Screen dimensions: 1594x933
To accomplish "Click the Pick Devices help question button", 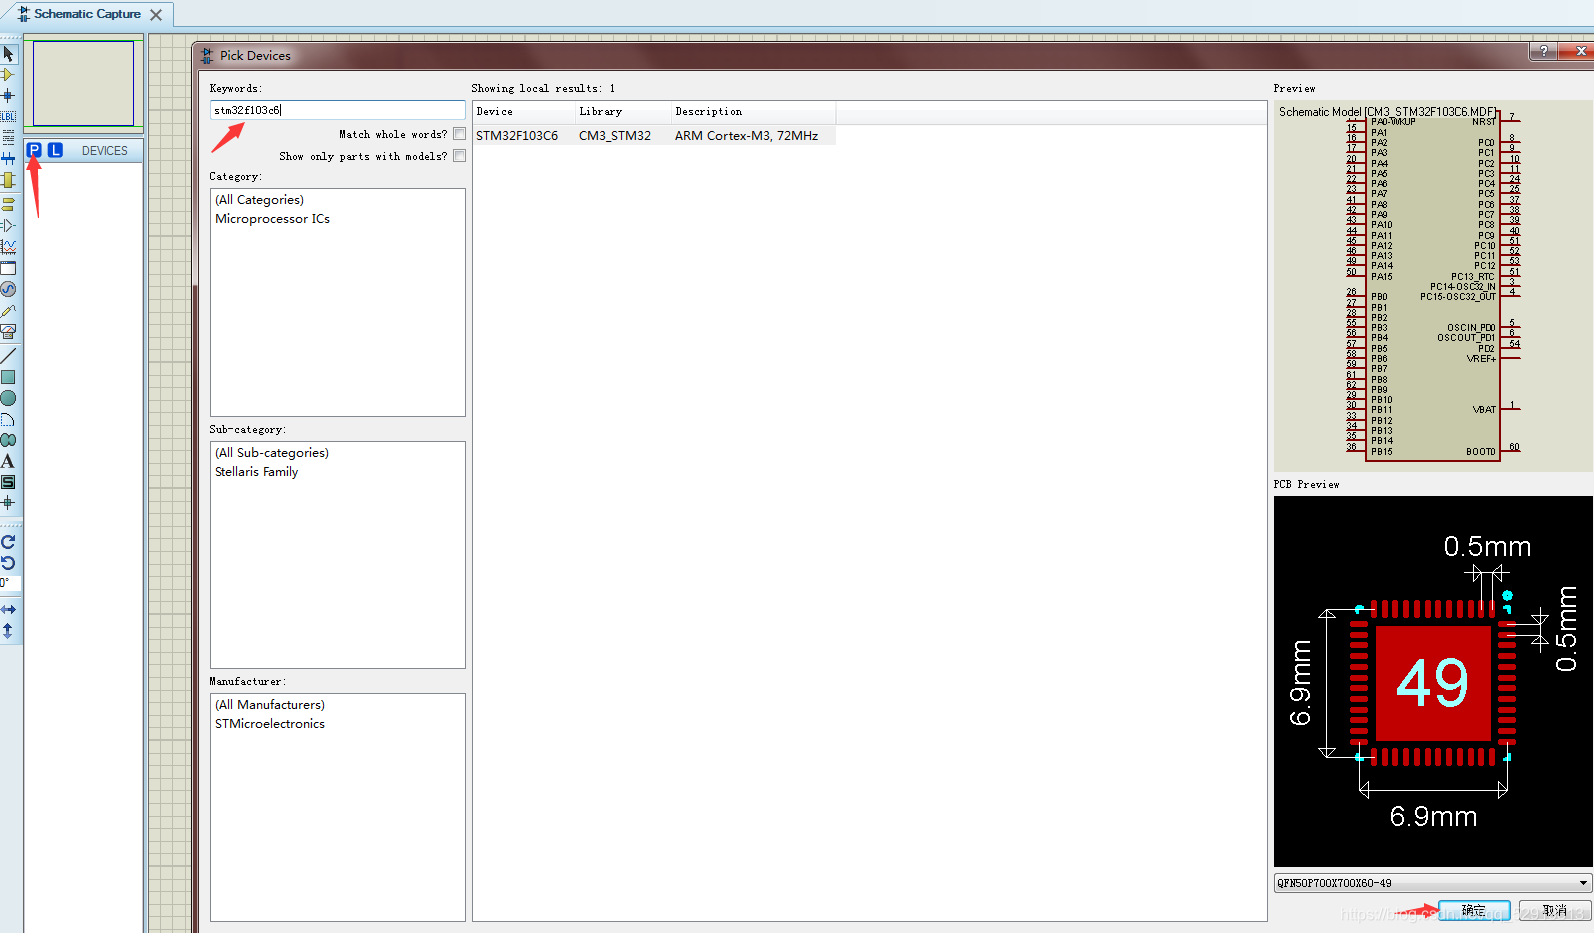I will [x=1544, y=51].
